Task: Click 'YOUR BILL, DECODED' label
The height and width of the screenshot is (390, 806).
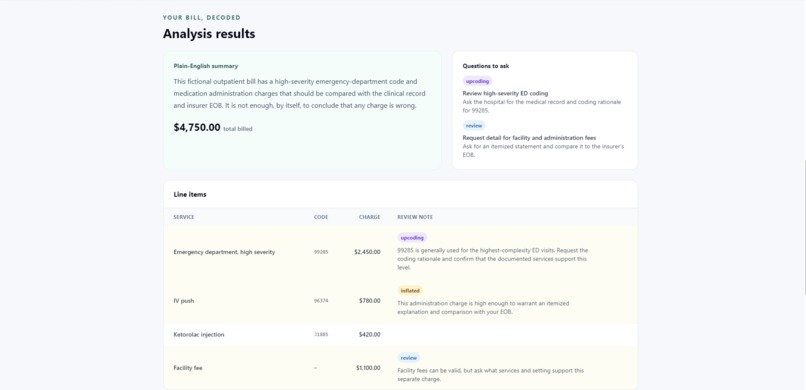Action: (202, 17)
